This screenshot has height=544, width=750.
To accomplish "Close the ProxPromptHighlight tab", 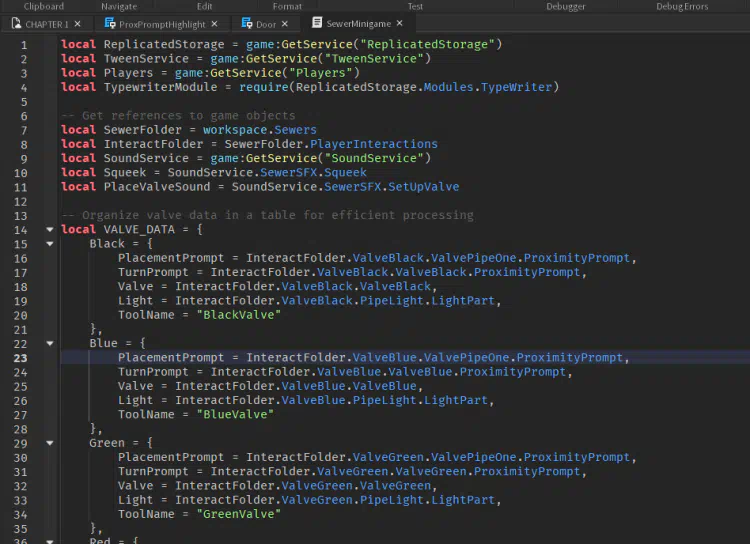I will (x=214, y=24).
